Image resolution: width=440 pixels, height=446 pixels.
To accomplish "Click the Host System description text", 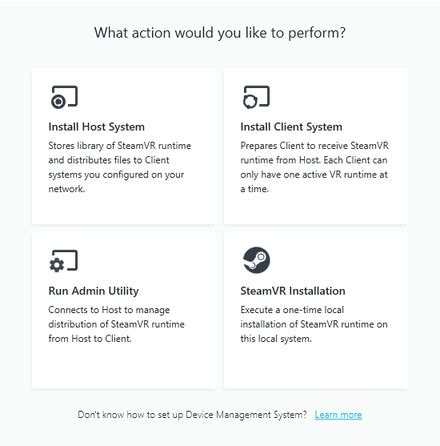I will [x=120, y=167].
